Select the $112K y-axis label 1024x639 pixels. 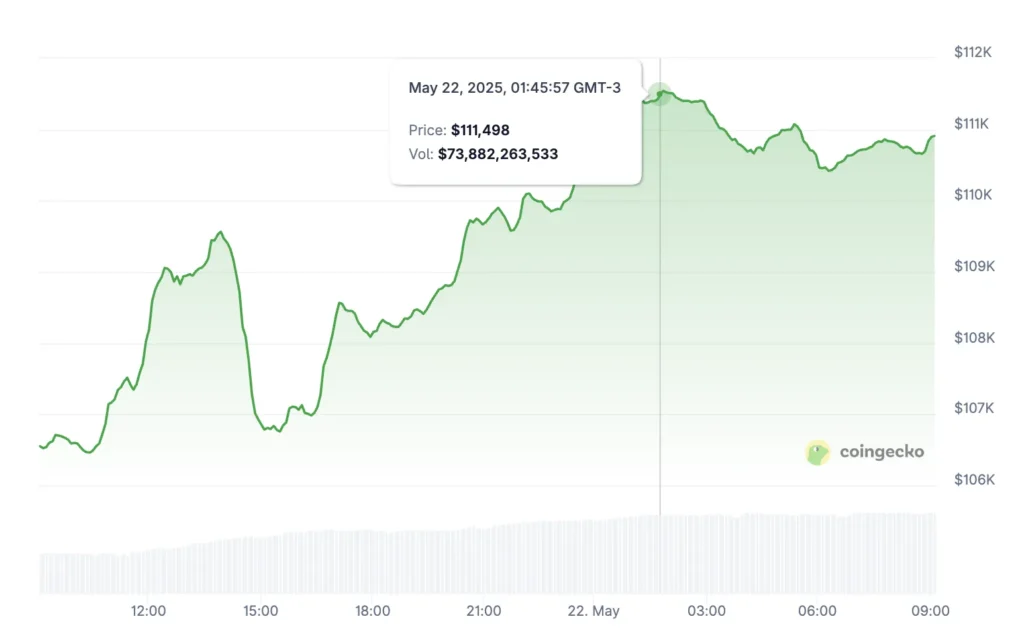(x=973, y=52)
